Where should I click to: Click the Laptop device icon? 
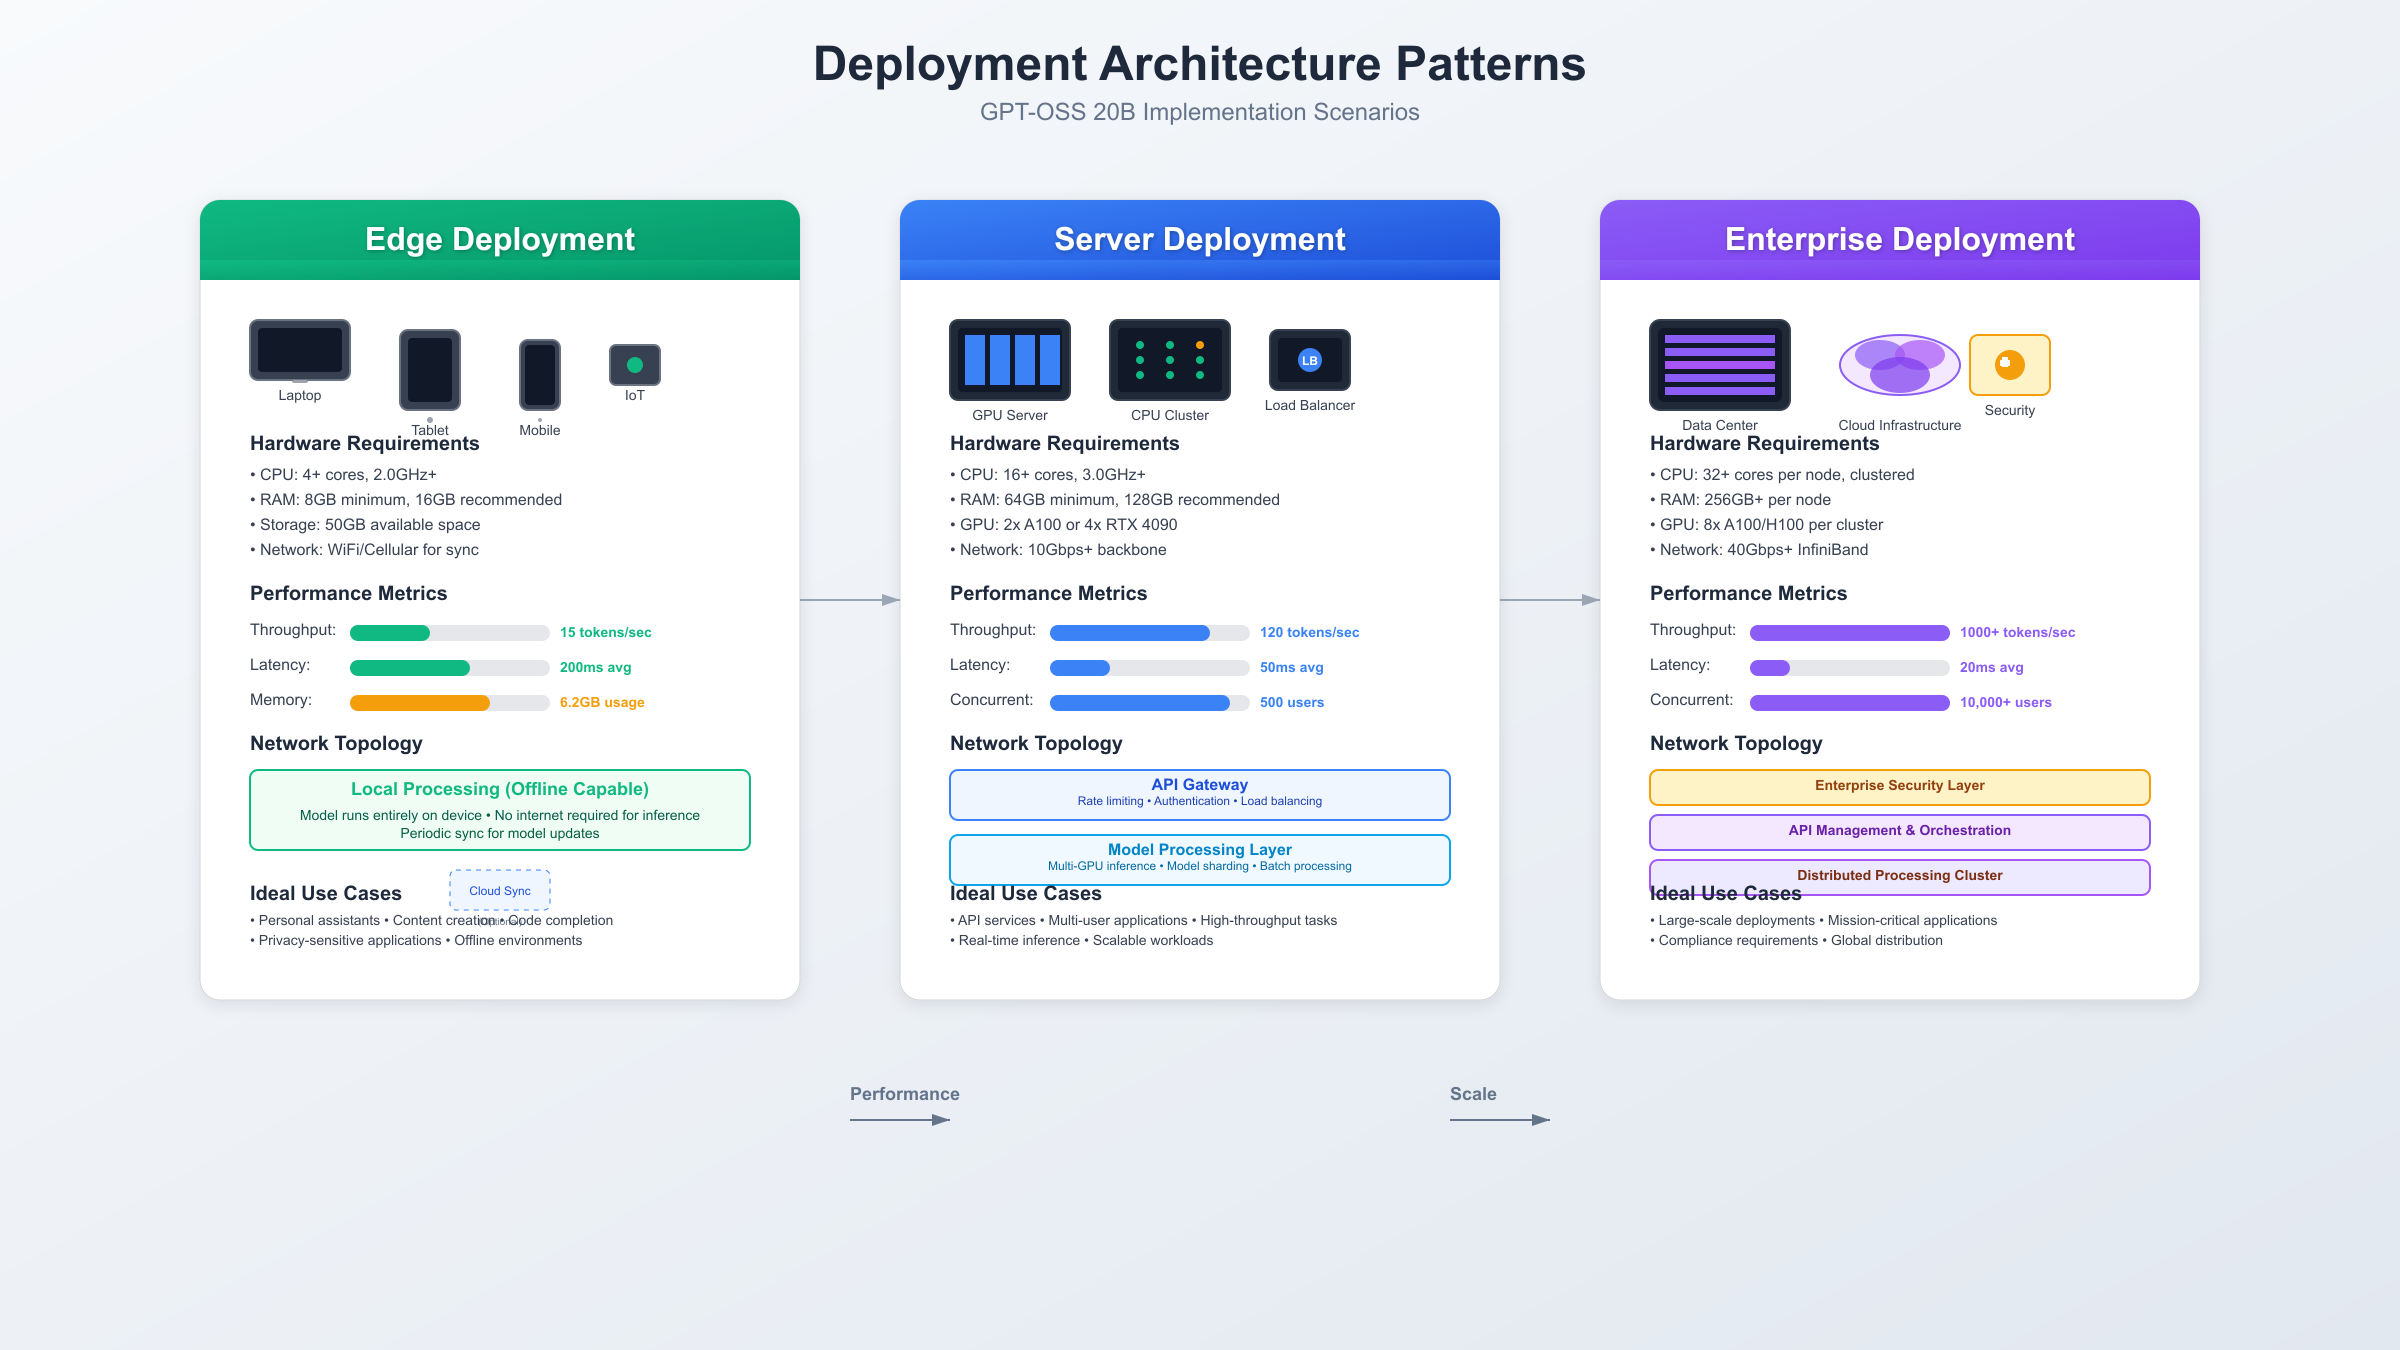300,350
